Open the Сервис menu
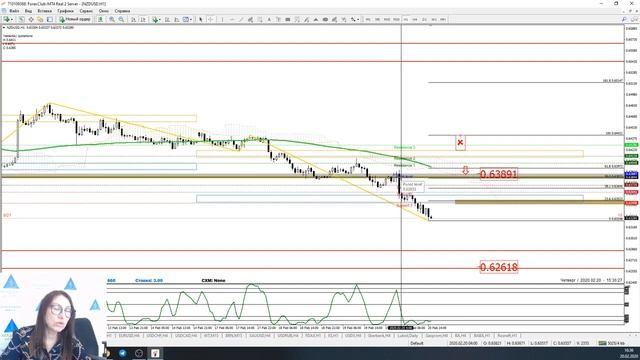This screenshot has width=640, height=360. (86, 11)
